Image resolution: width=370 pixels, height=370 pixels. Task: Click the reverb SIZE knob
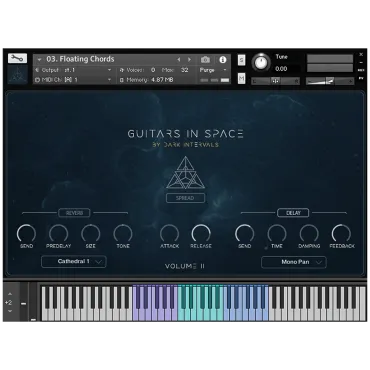click(91, 233)
